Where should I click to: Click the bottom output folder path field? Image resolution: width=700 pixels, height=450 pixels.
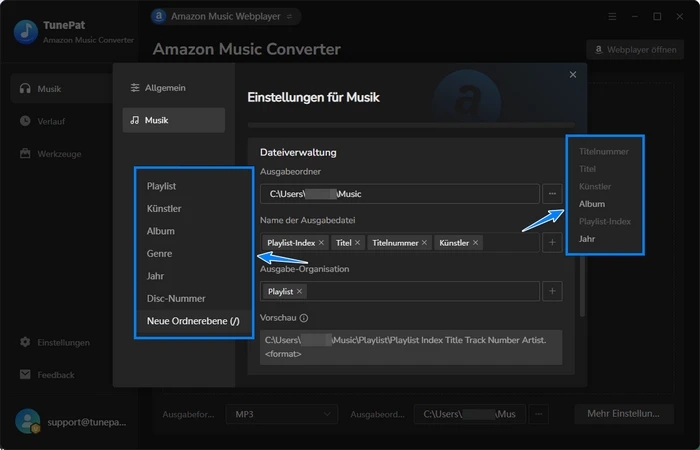[470, 414]
